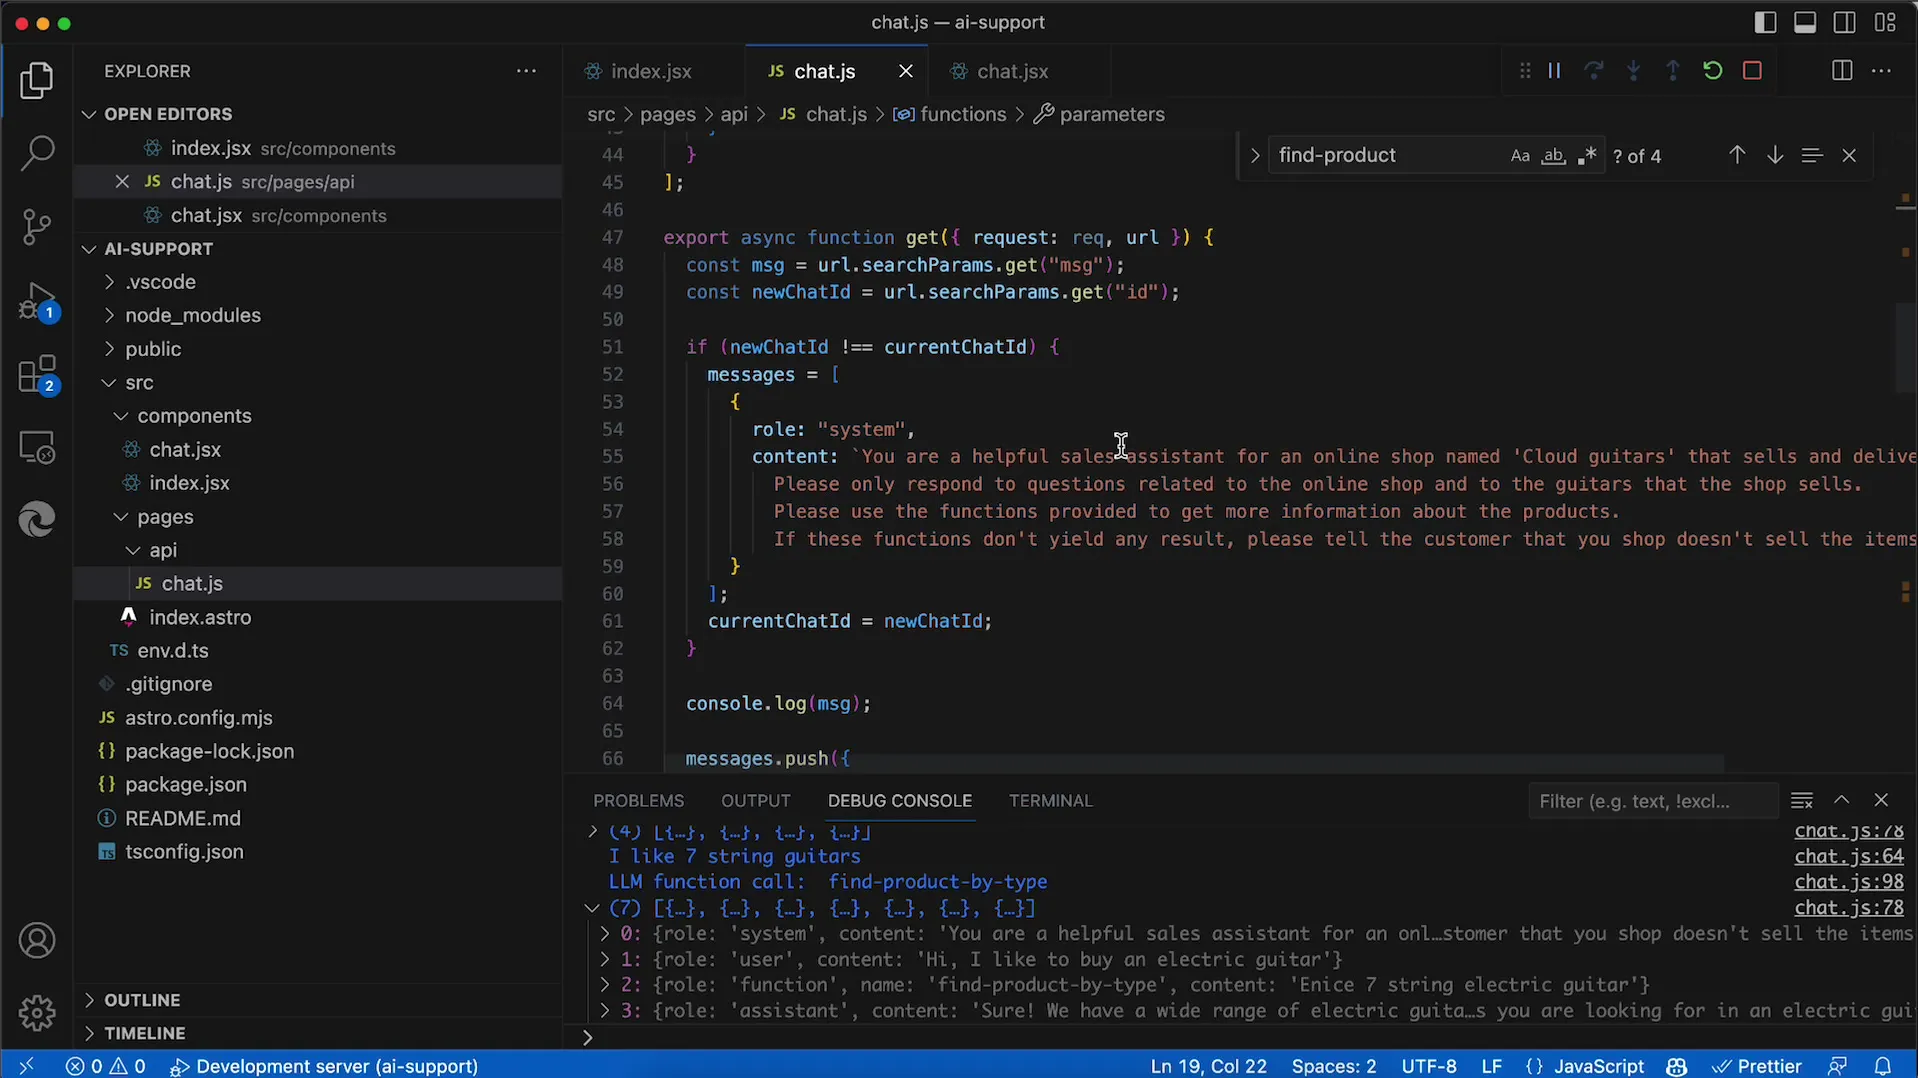Open the Extensions view
1918x1078 pixels.
(x=37, y=375)
